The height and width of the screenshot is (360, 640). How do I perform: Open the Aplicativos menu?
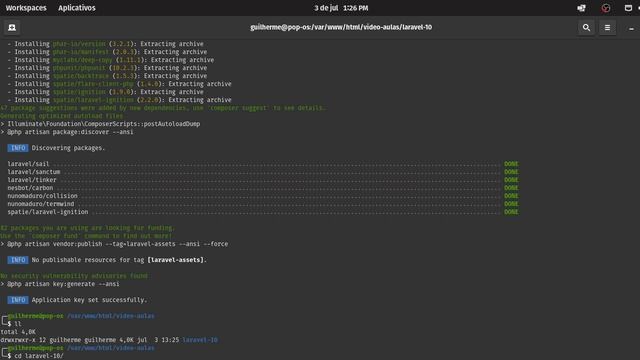pyautogui.click(x=77, y=8)
